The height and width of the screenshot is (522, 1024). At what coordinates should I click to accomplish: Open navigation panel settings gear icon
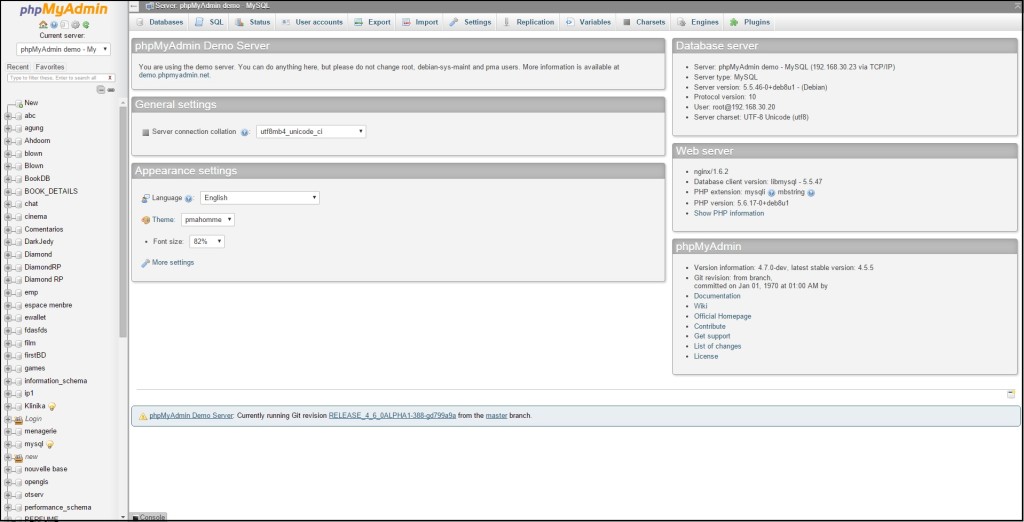(75, 24)
